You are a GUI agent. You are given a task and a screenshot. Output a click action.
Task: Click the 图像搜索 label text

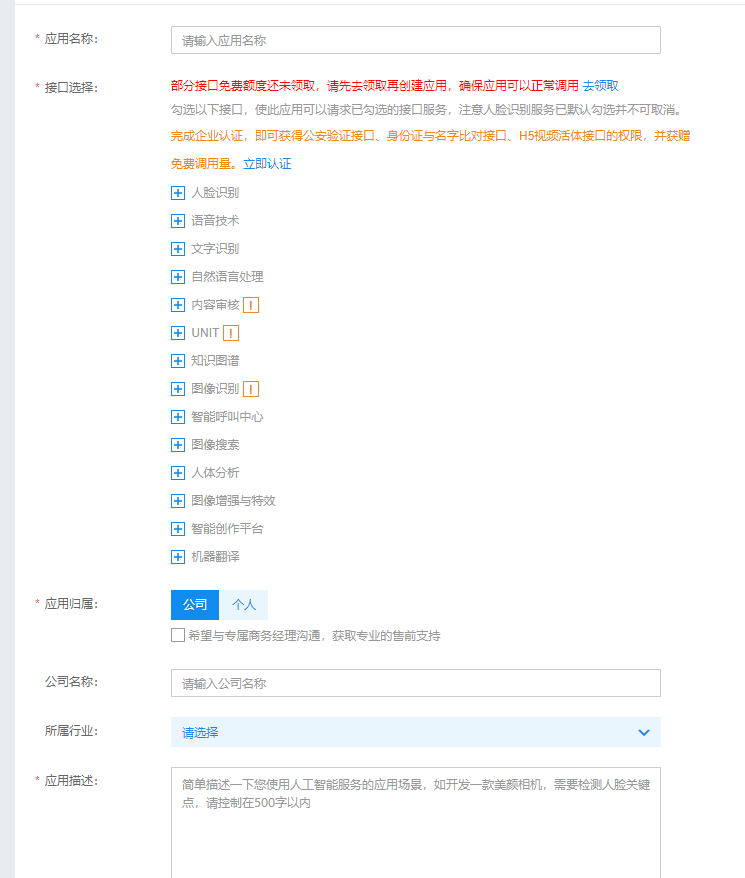pyautogui.click(x=215, y=445)
